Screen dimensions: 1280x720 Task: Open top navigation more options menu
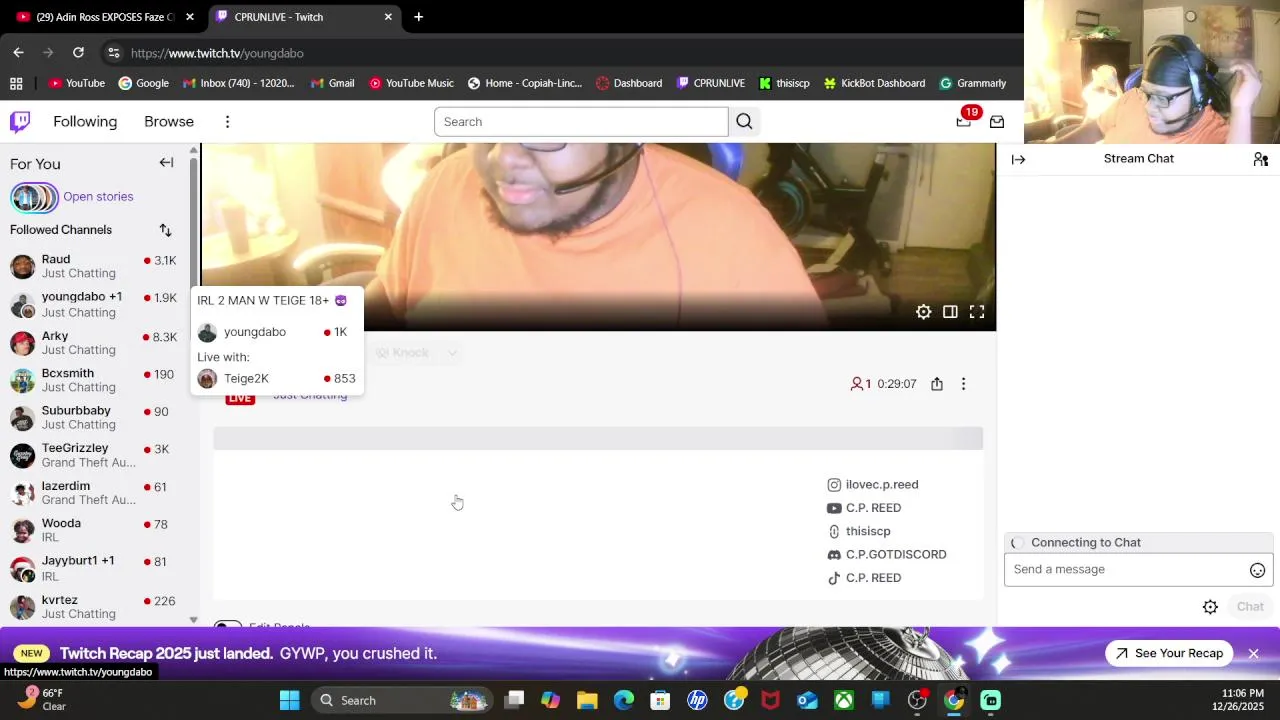[227, 122]
